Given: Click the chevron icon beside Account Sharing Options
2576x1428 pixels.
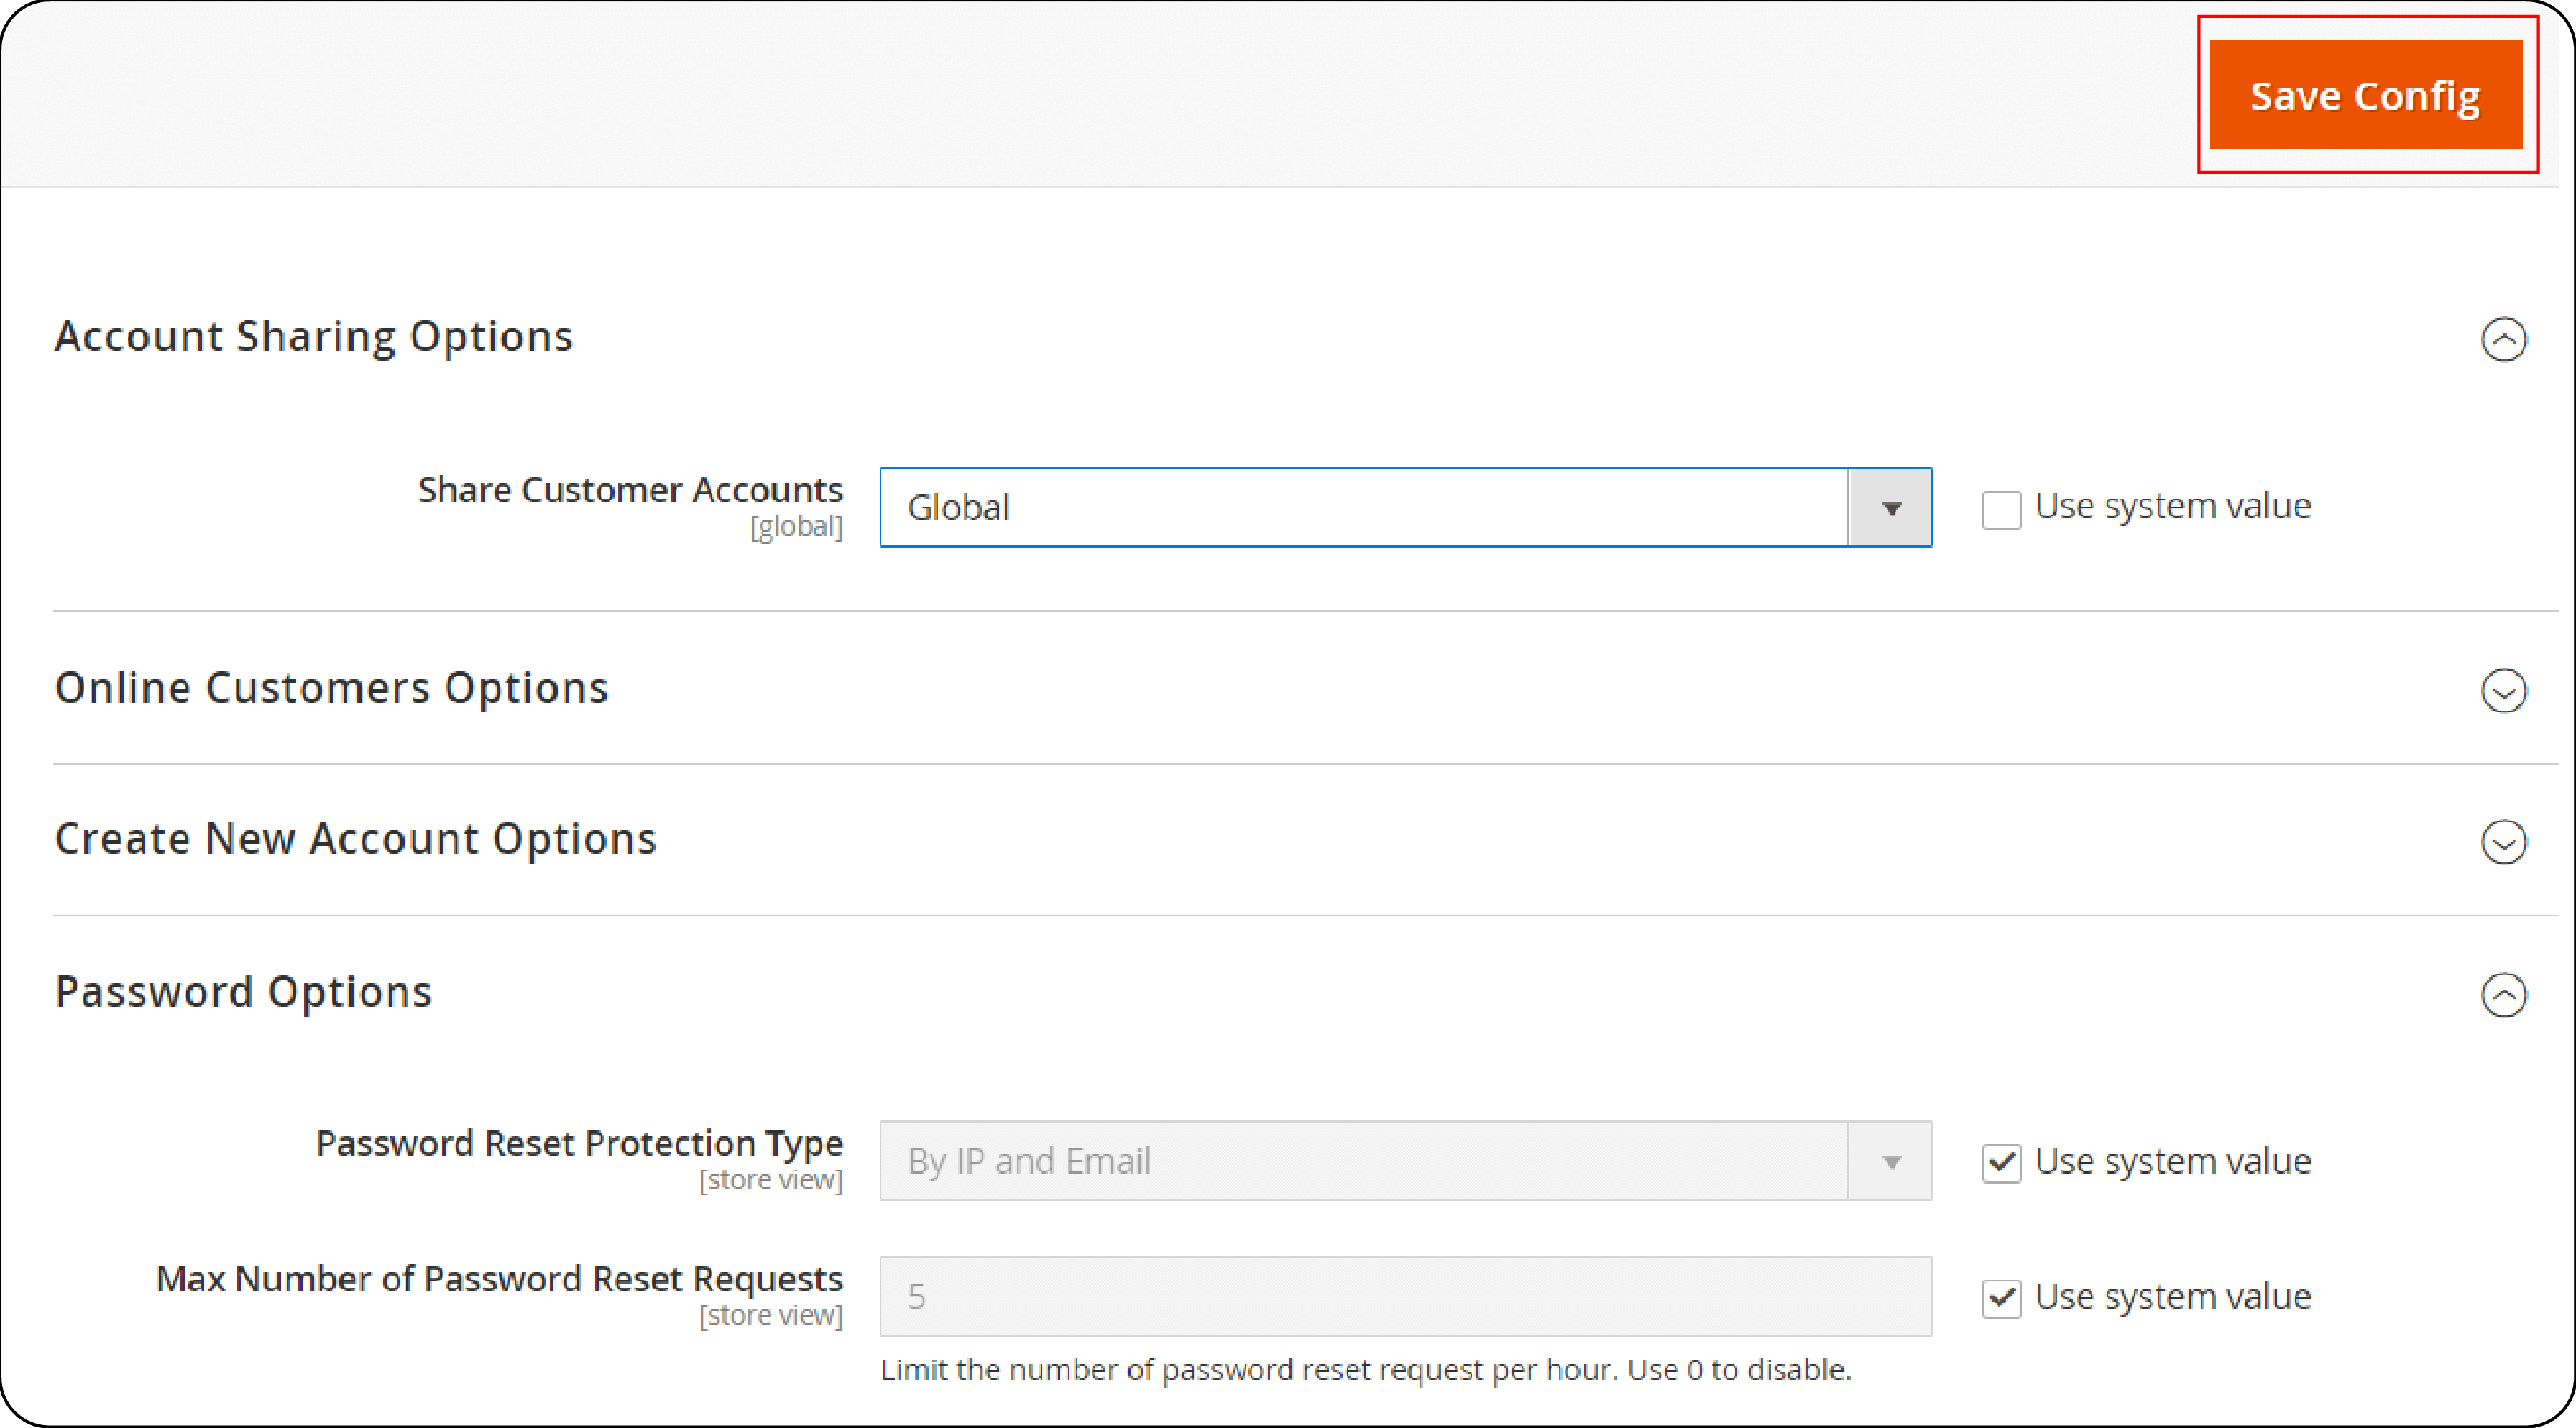Looking at the screenshot, I should (2504, 340).
